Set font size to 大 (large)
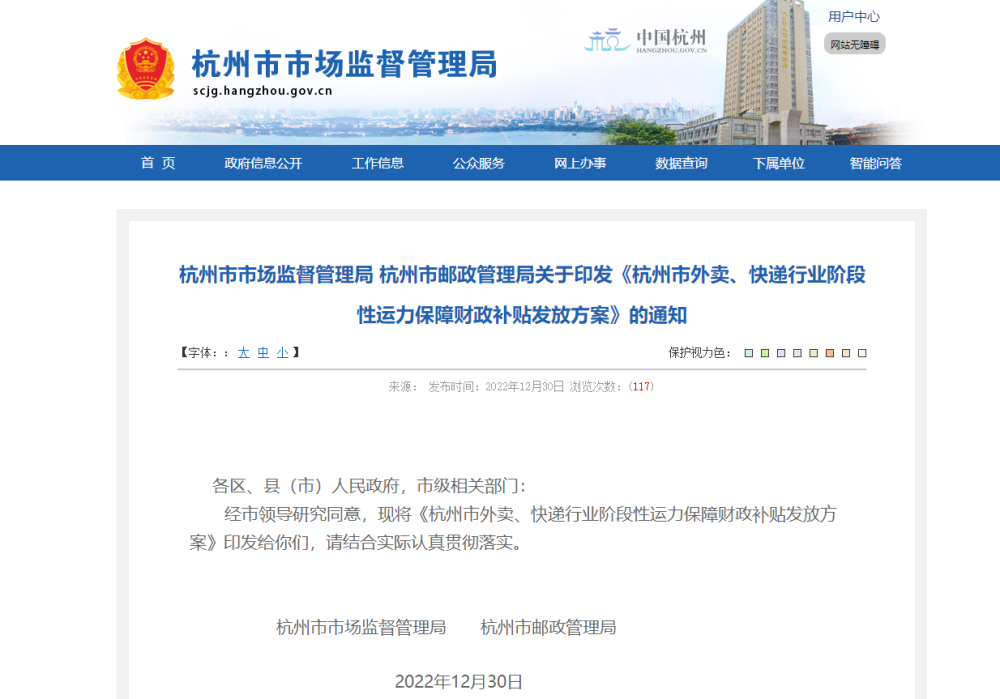 (x=244, y=353)
